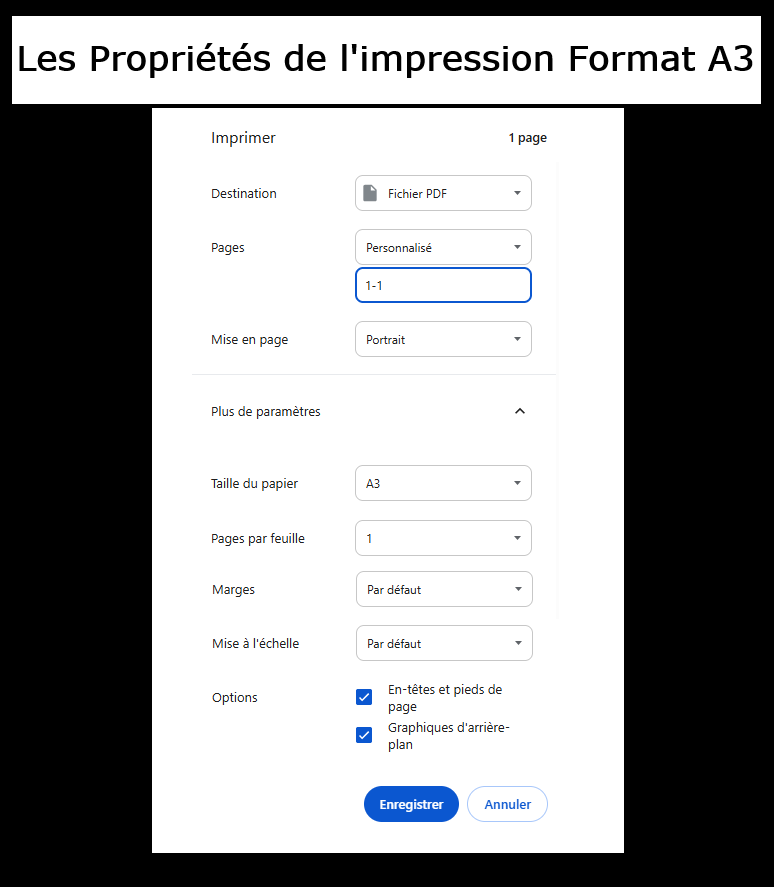Click the arrow icon on Mise à l'échelle
Image resolution: width=774 pixels, height=887 pixels.
pyautogui.click(x=517, y=643)
